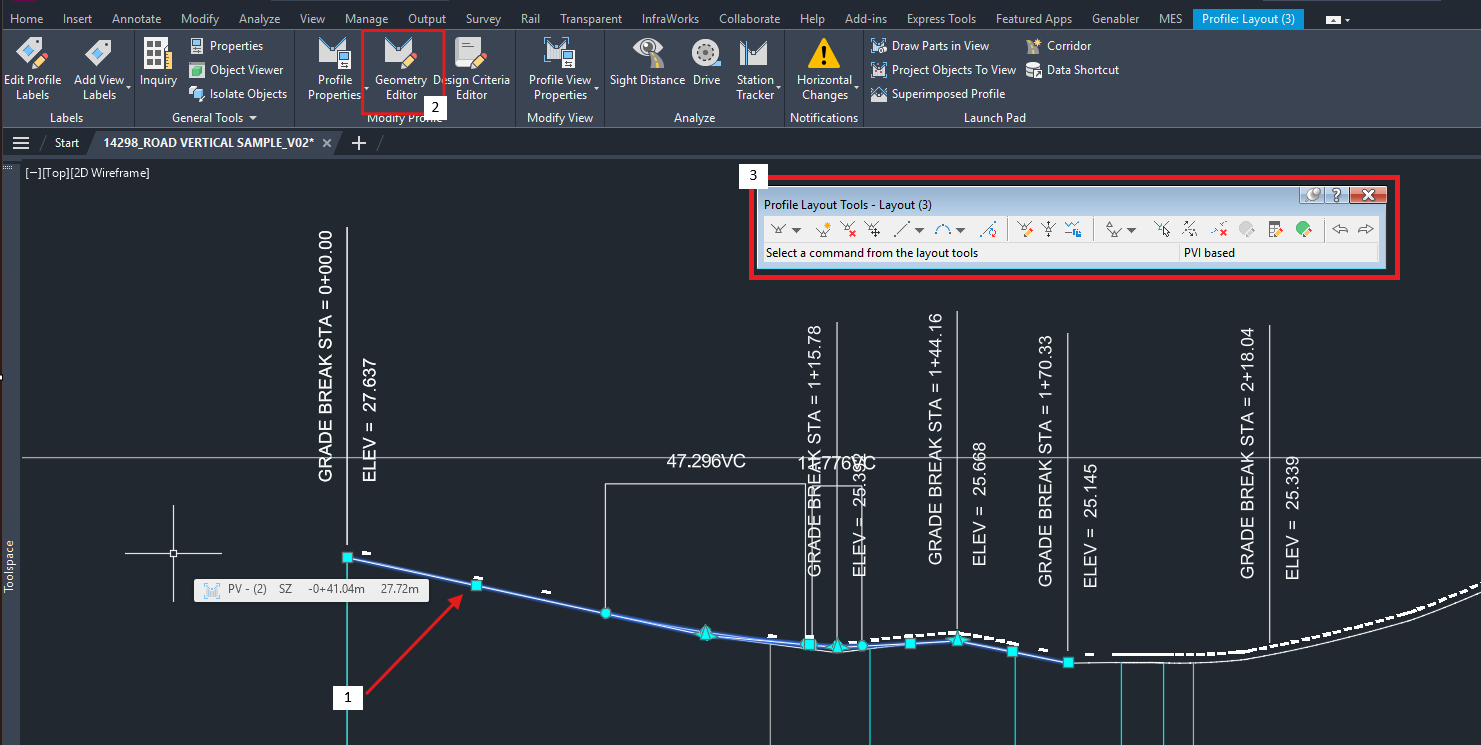Expand the General Tools panel dropdown
1481x745 pixels.
[x=254, y=118]
